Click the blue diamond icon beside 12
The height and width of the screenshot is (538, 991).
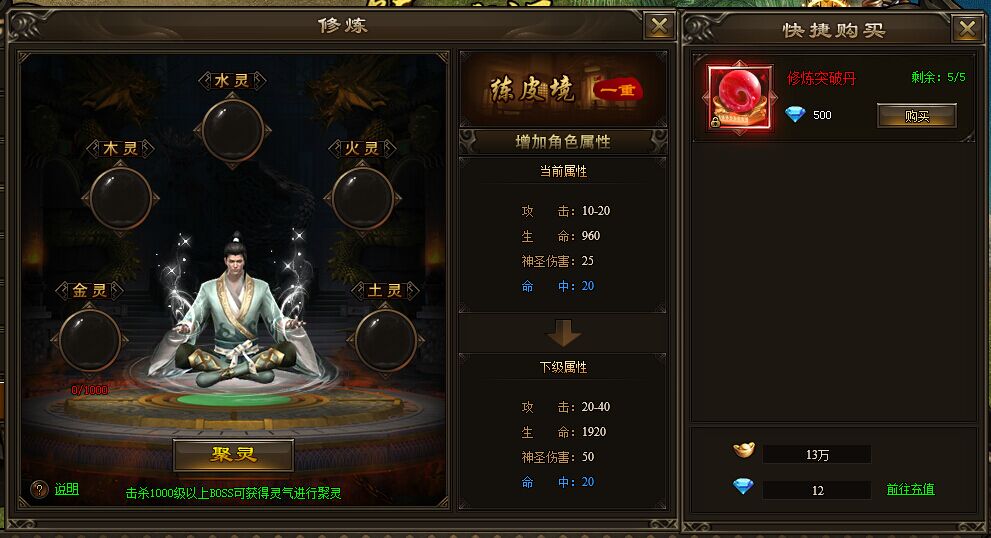point(743,486)
